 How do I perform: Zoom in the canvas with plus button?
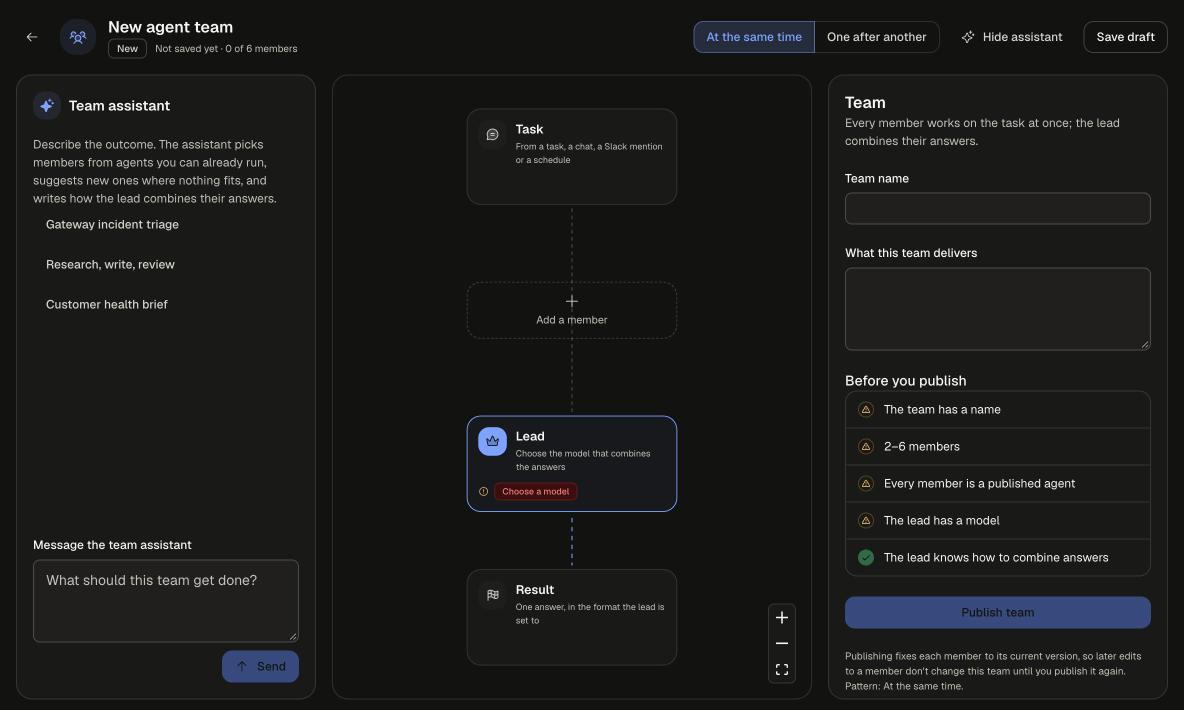pyautogui.click(x=782, y=618)
